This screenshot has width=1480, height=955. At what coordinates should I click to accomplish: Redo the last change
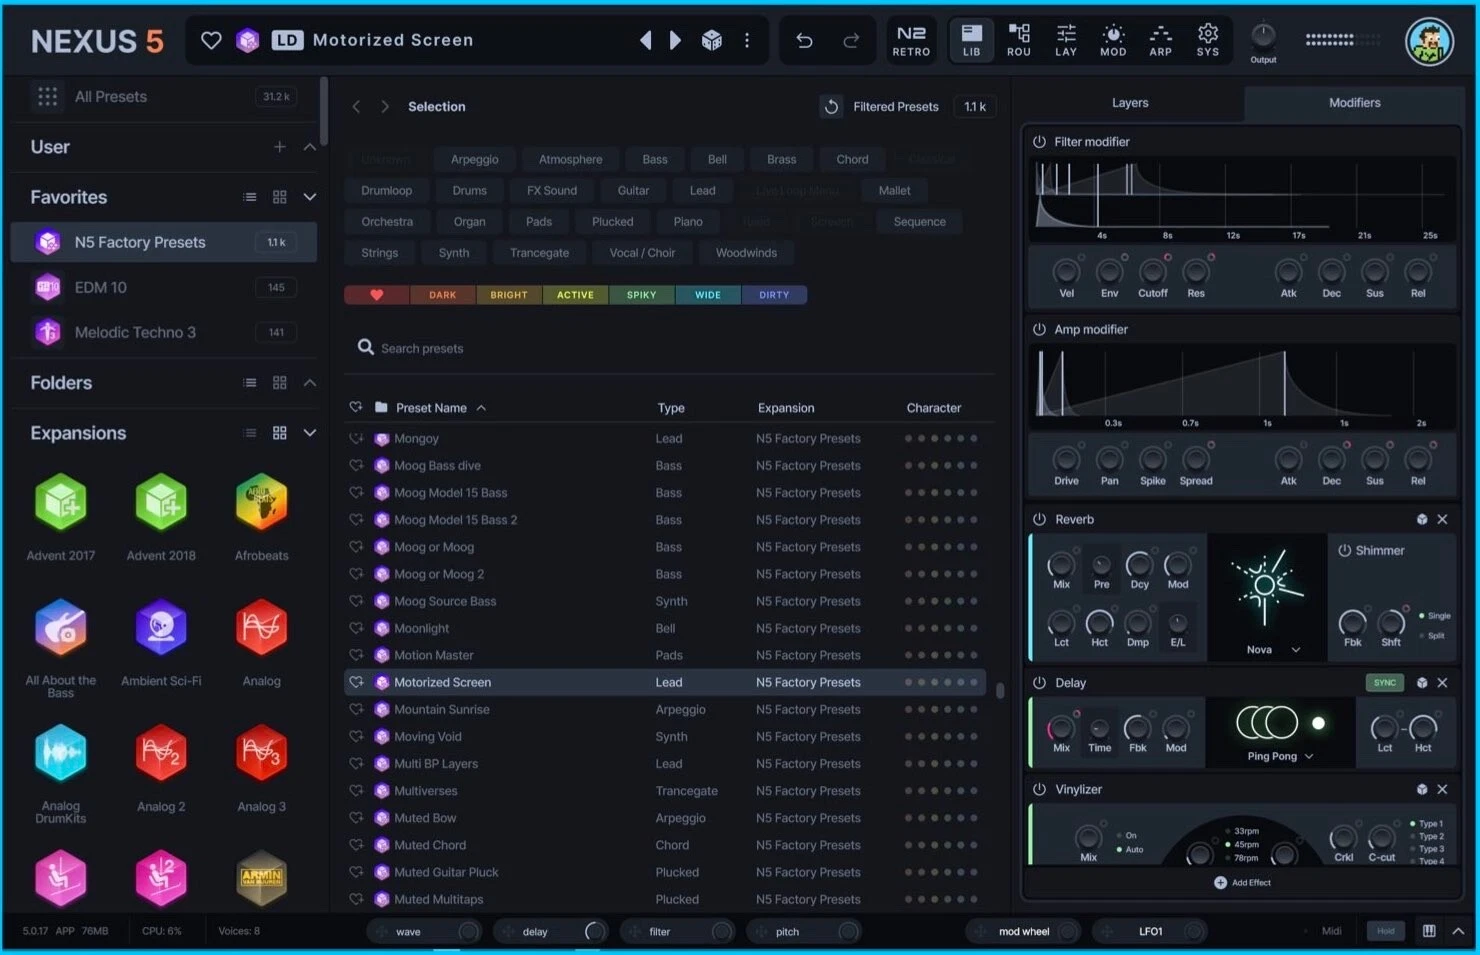[851, 40]
